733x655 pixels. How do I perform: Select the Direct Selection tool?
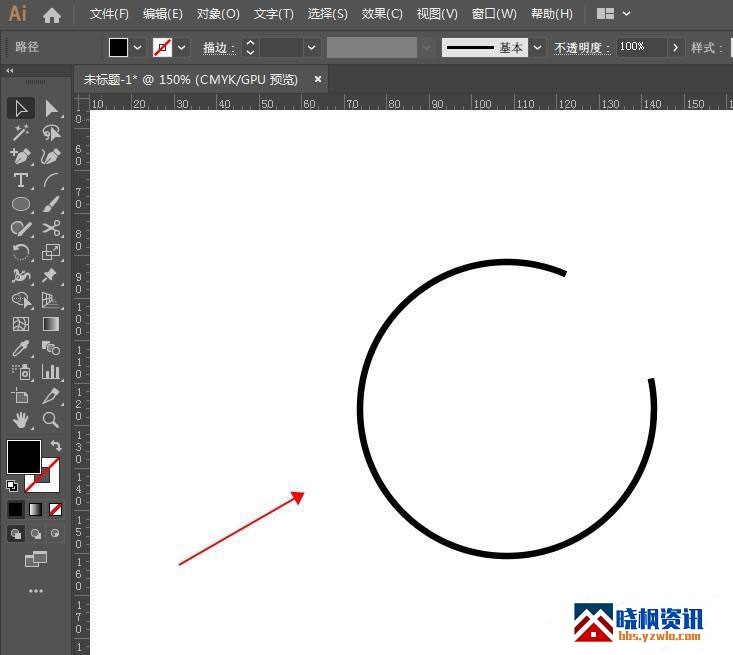(x=51, y=108)
